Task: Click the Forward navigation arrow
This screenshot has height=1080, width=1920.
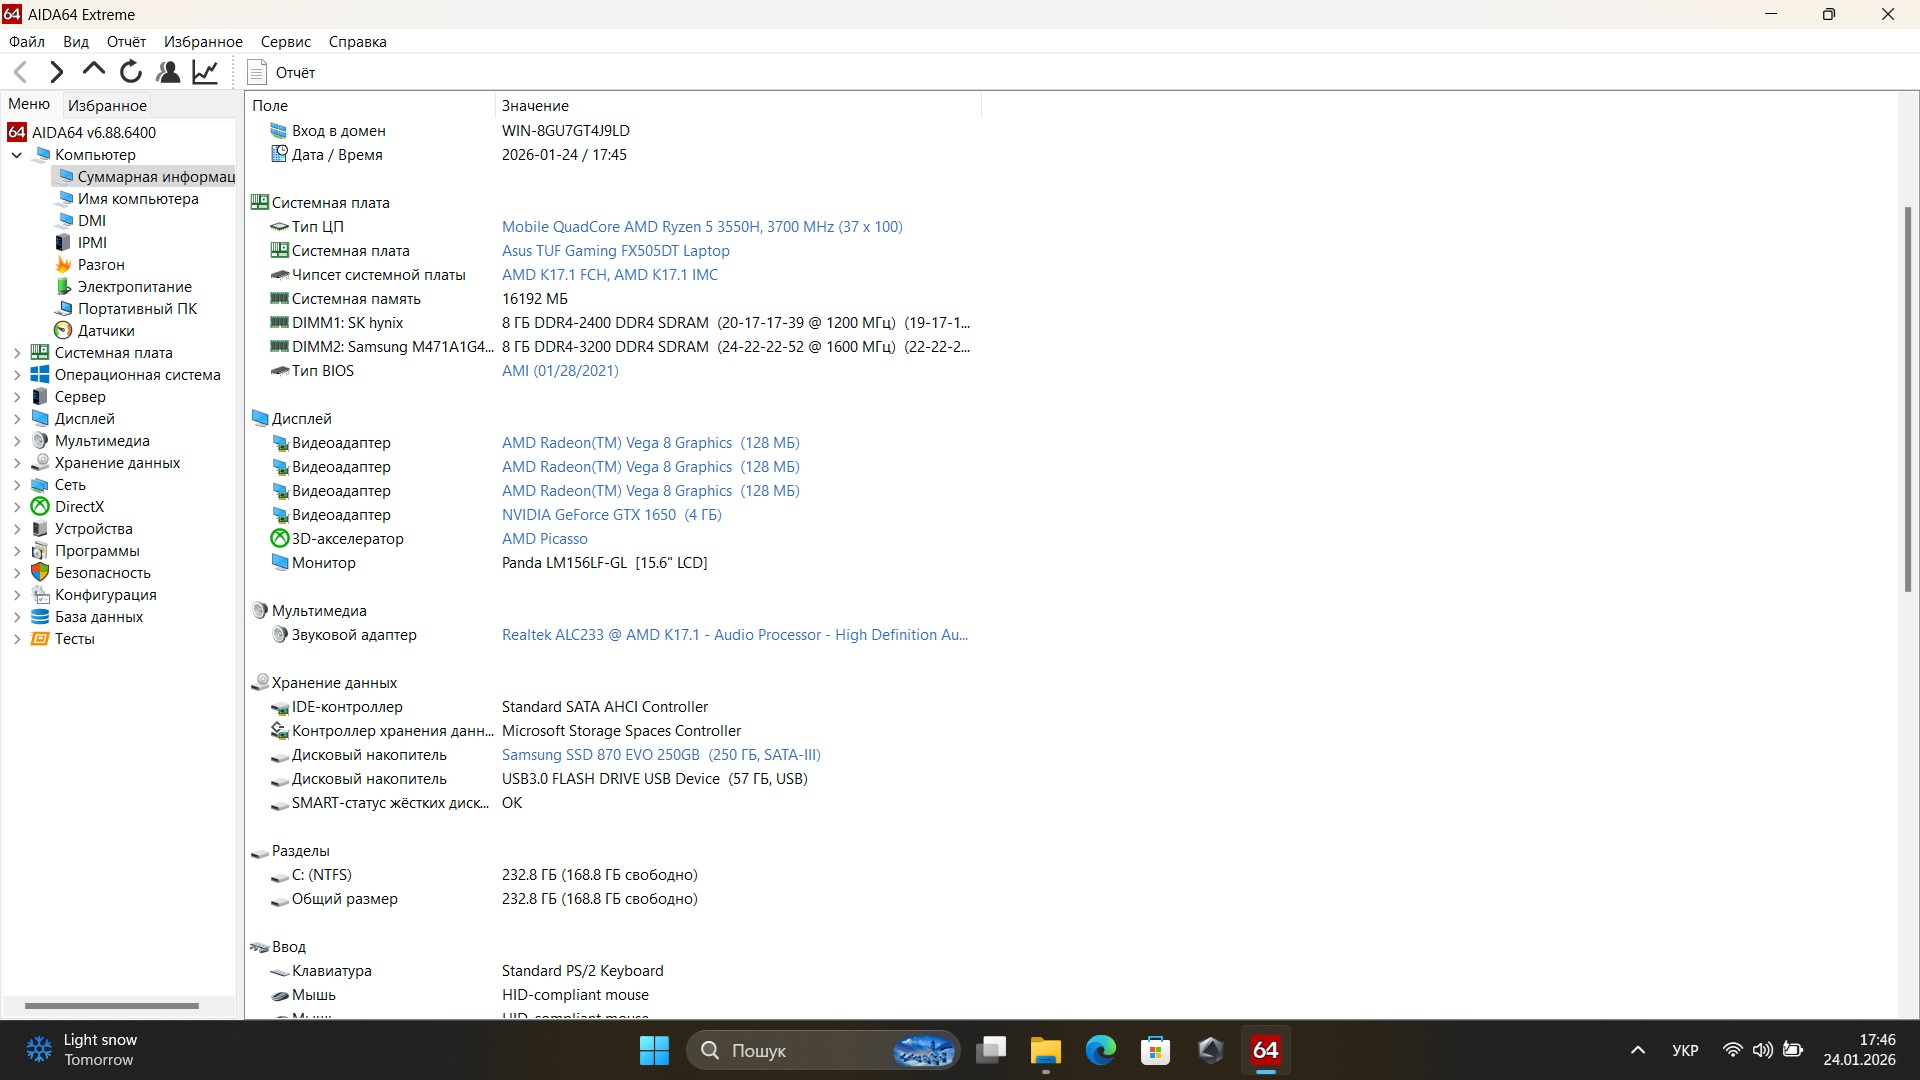Action: [57, 72]
